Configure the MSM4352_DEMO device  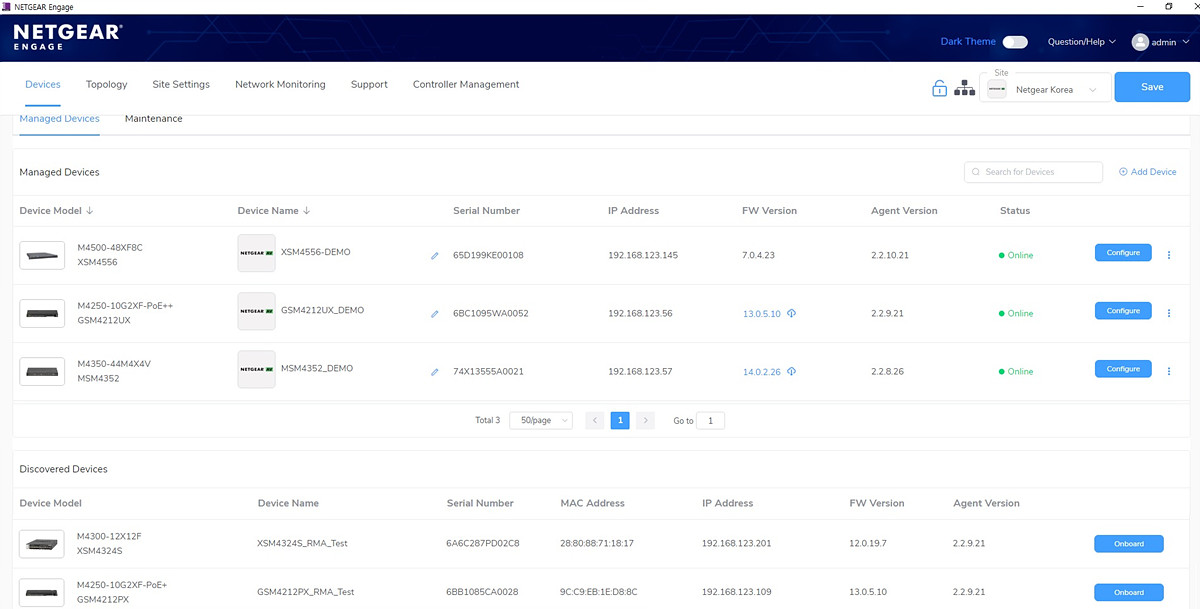[x=1123, y=369]
